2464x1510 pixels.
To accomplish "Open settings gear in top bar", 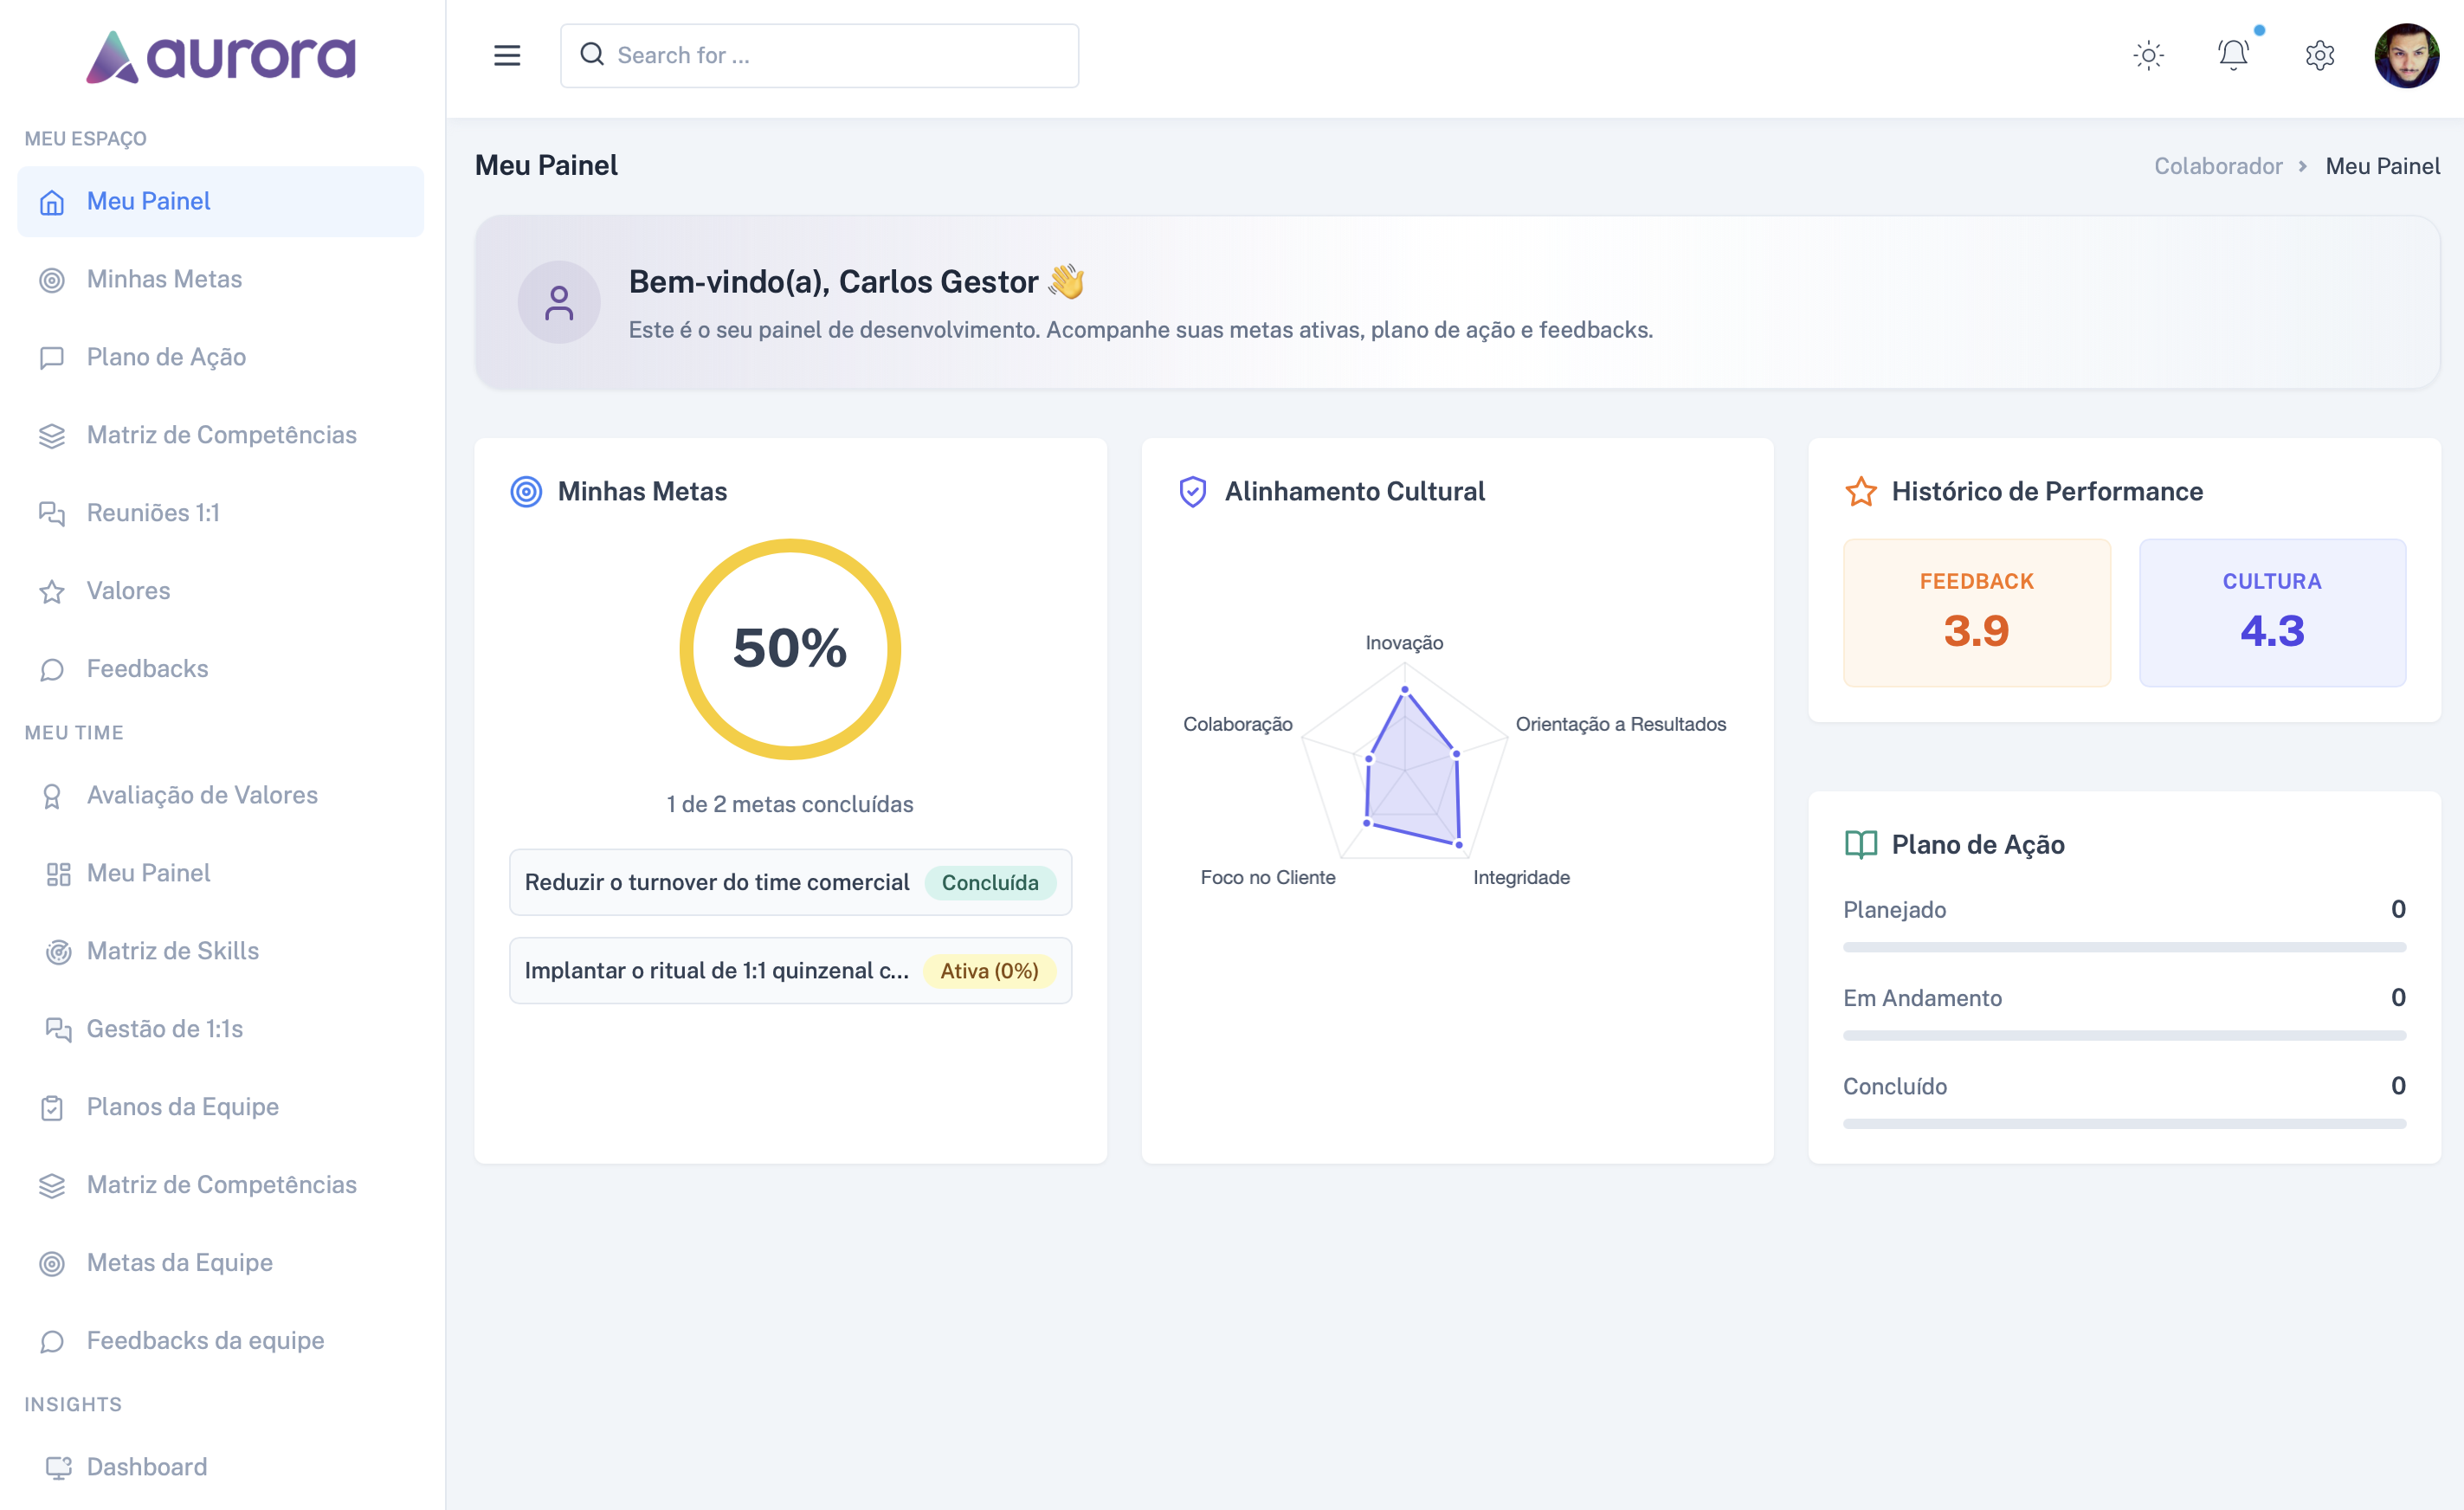I will click(x=2319, y=55).
